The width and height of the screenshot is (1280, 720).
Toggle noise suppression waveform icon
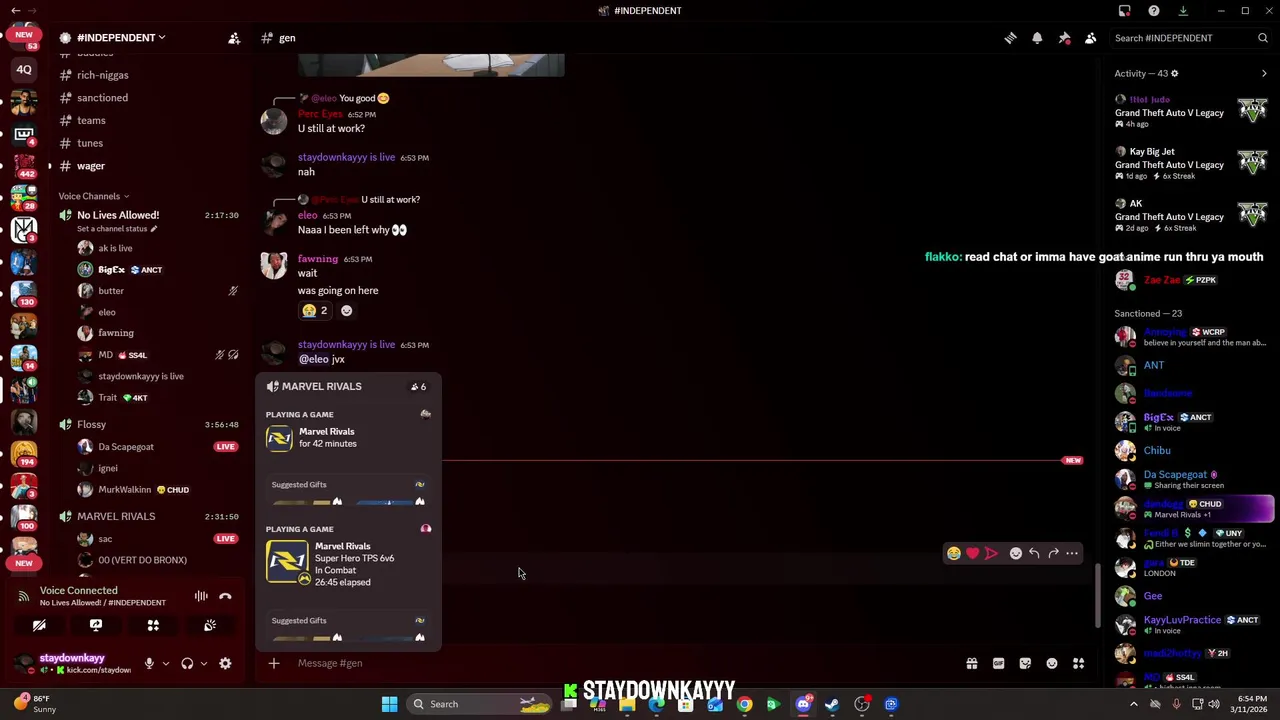tap(201, 596)
